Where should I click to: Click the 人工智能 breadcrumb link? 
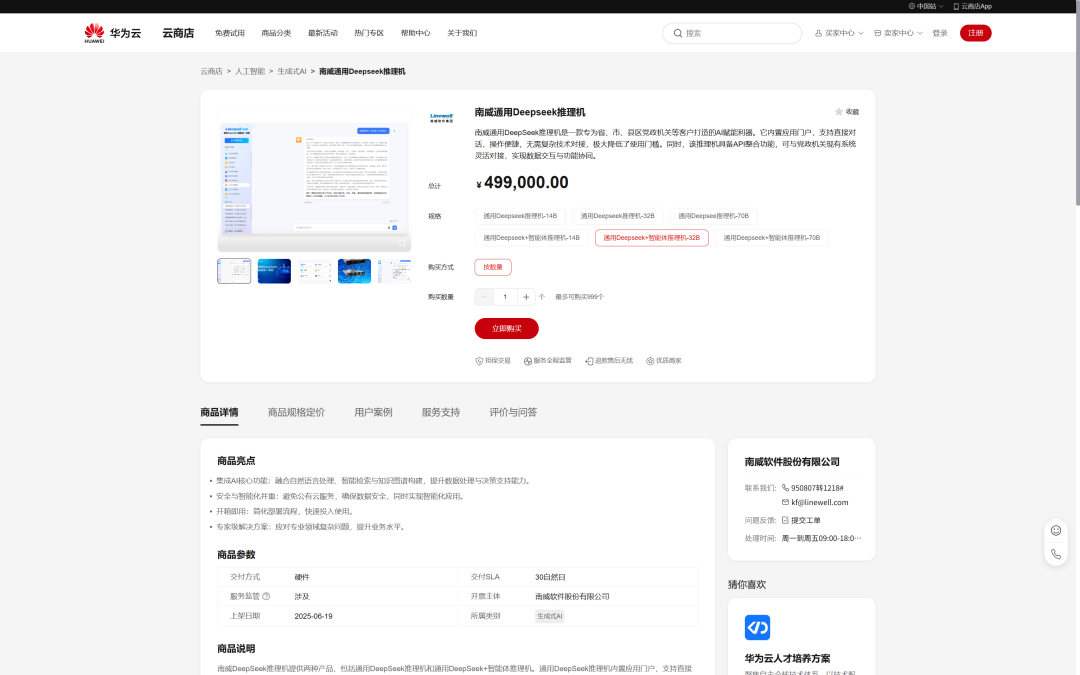click(250, 72)
